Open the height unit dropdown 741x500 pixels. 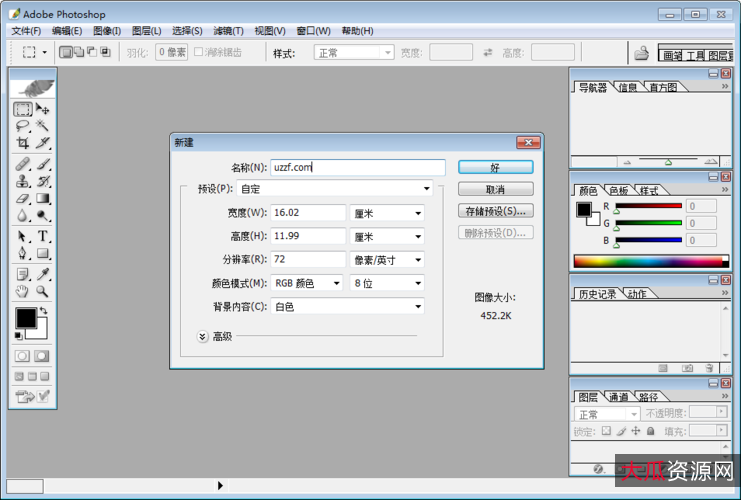pyautogui.click(x=387, y=236)
